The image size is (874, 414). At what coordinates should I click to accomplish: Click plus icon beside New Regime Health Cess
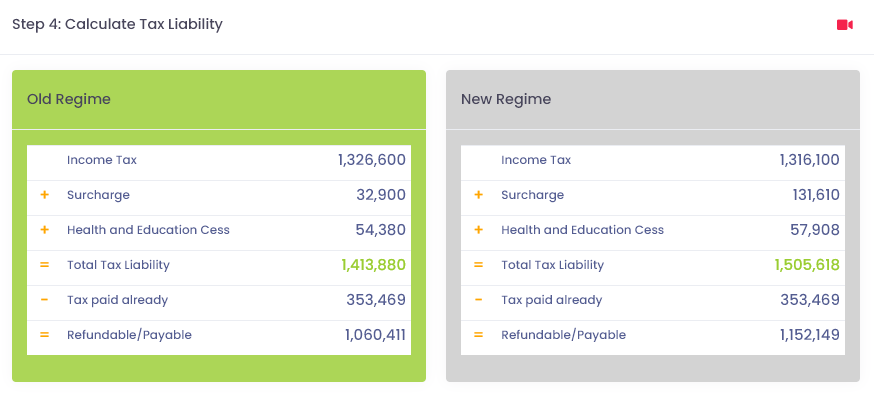tap(478, 230)
